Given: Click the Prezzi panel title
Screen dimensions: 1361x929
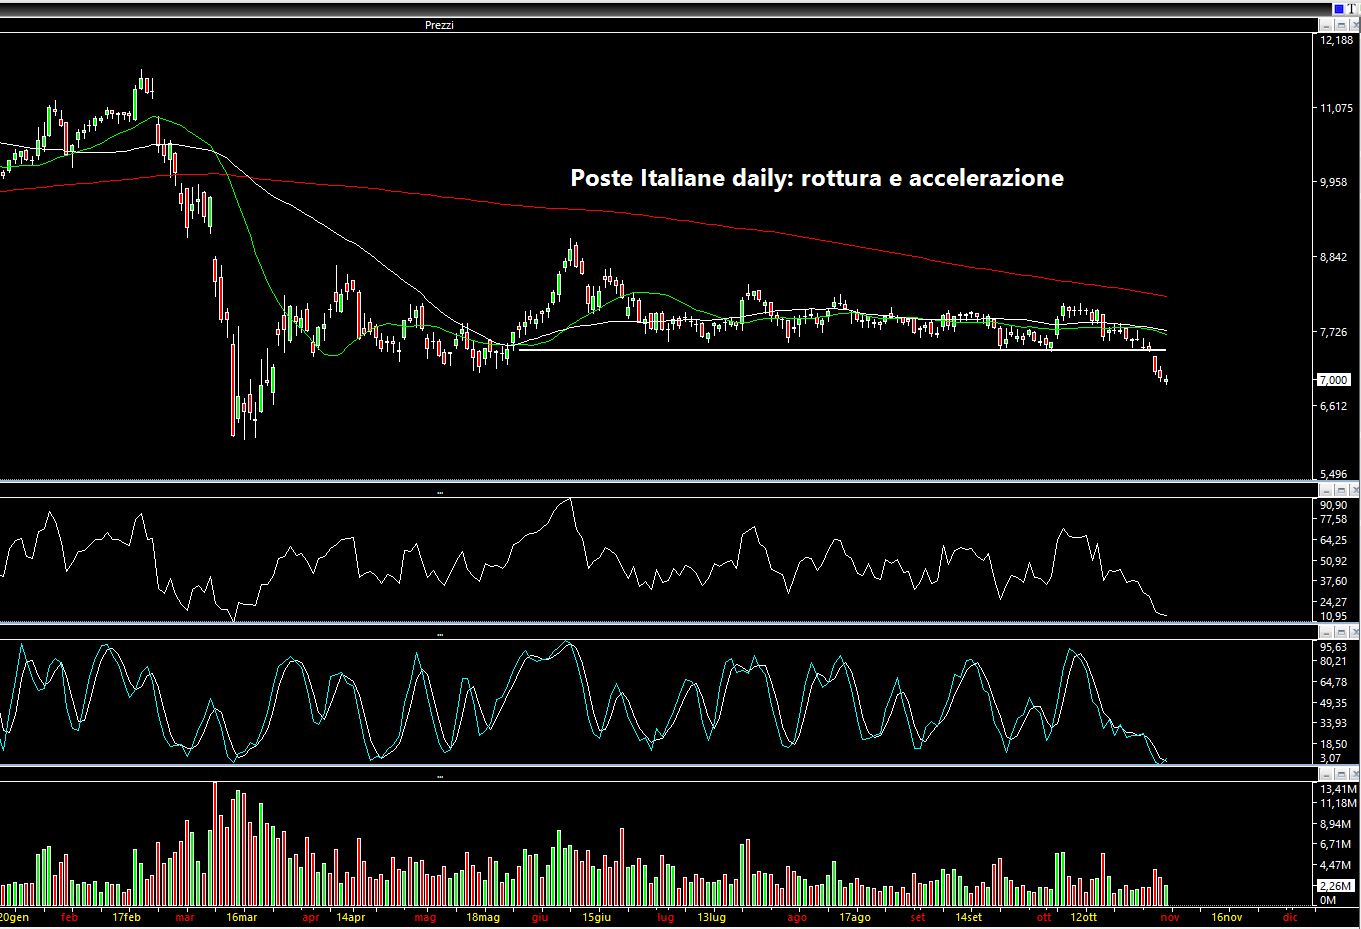Looking at the screenshot, I should coord(439,25).
